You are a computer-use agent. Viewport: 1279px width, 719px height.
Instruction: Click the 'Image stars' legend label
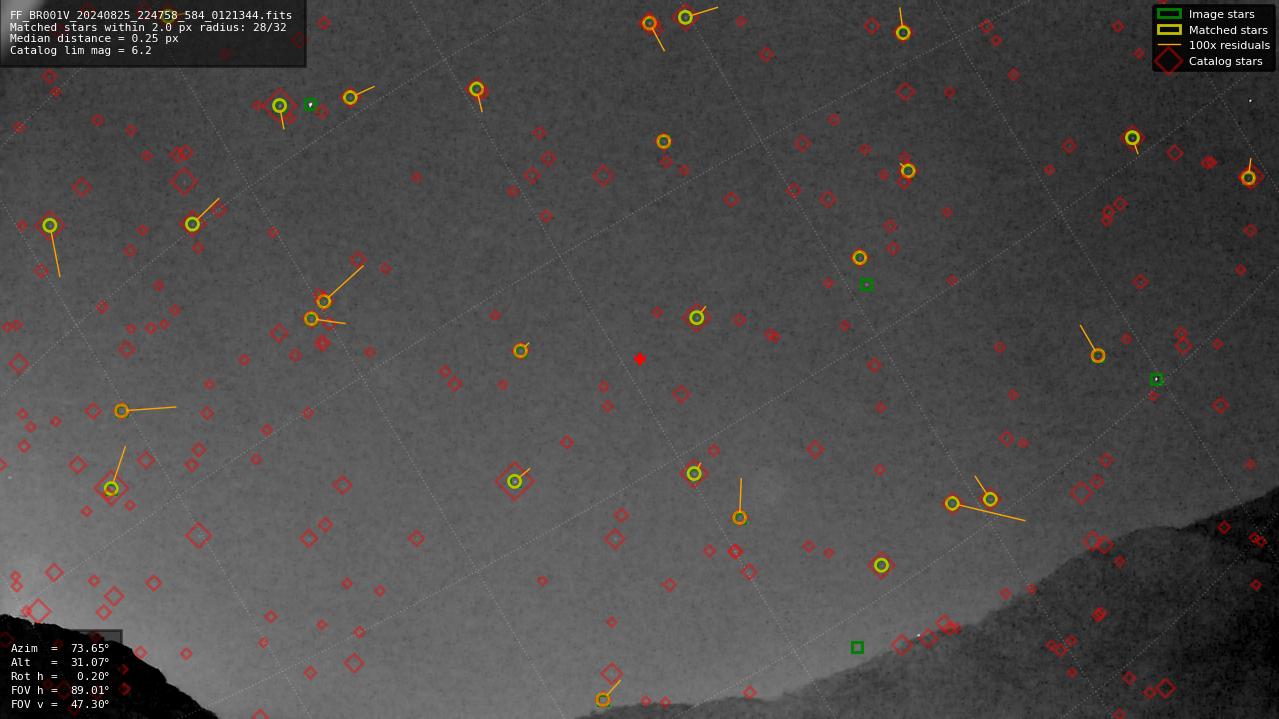coord(1222,15)
